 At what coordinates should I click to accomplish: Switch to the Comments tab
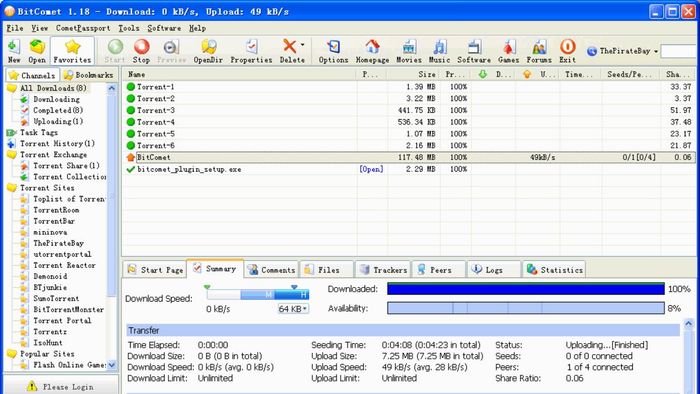pos(271,270)
